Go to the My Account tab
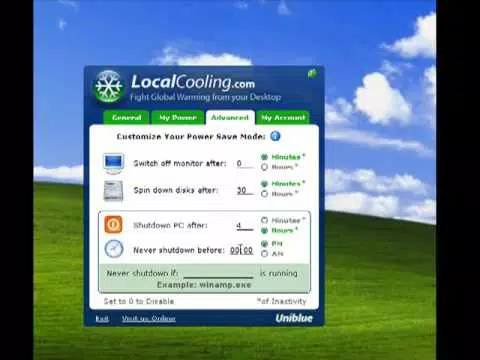 (x=283, y=118)
